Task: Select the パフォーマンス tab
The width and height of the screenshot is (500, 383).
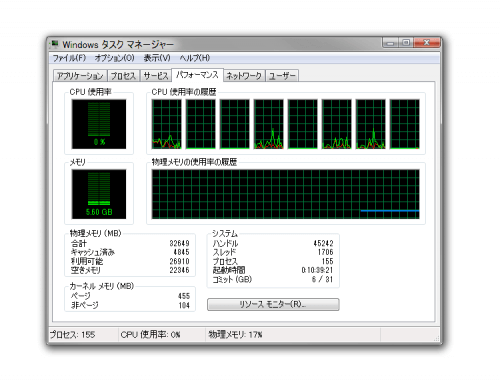Action: [197, 75]
